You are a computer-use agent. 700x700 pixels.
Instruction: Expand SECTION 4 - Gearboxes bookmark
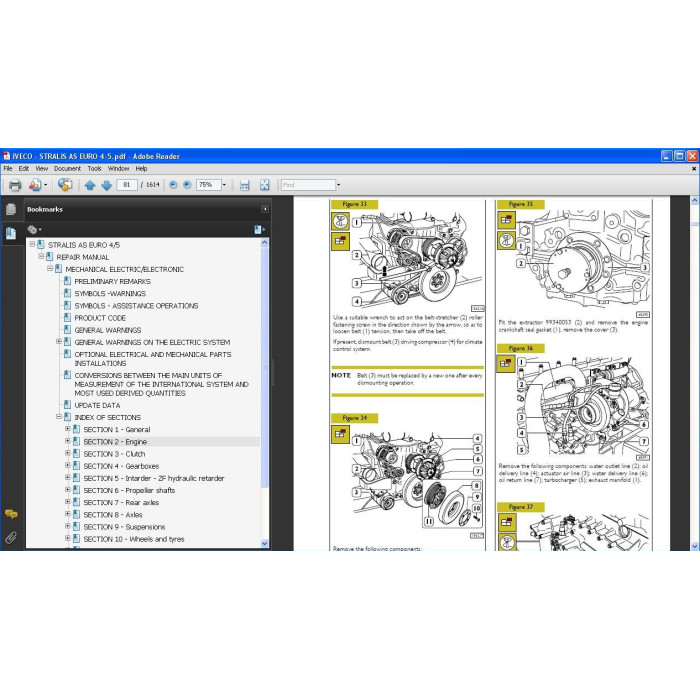(67, 465)
